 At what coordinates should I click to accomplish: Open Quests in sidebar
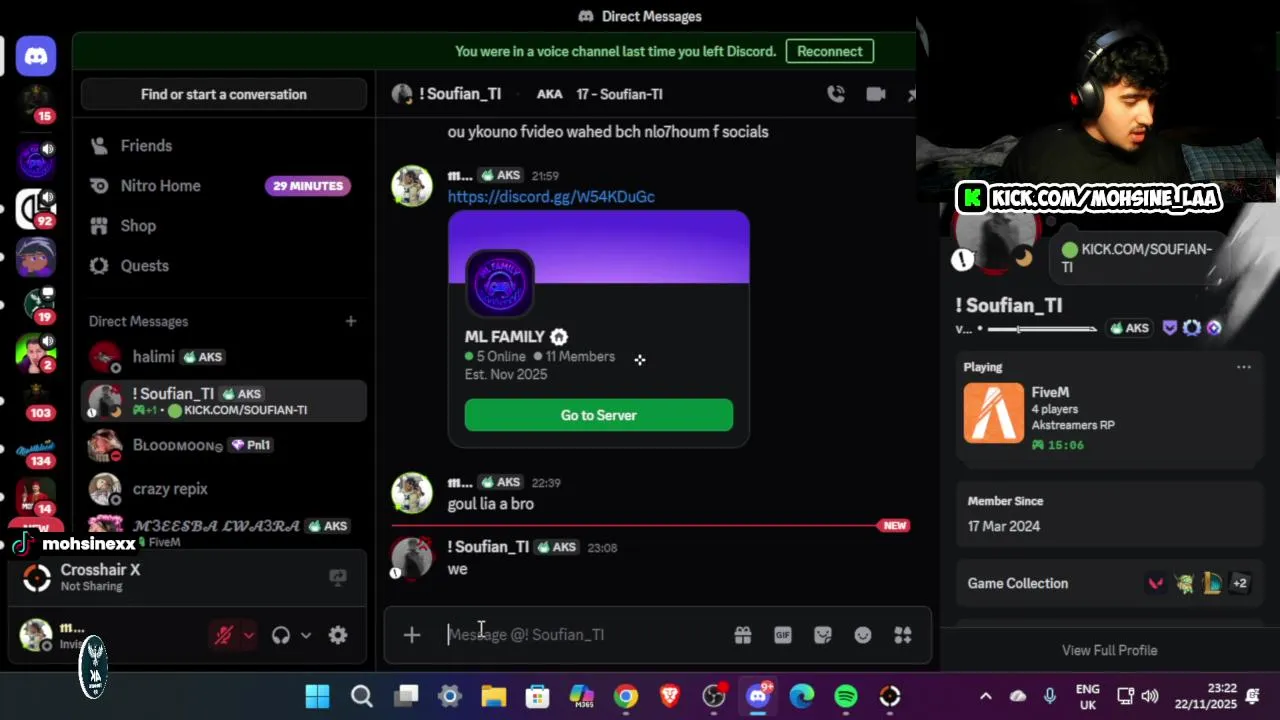224,266
